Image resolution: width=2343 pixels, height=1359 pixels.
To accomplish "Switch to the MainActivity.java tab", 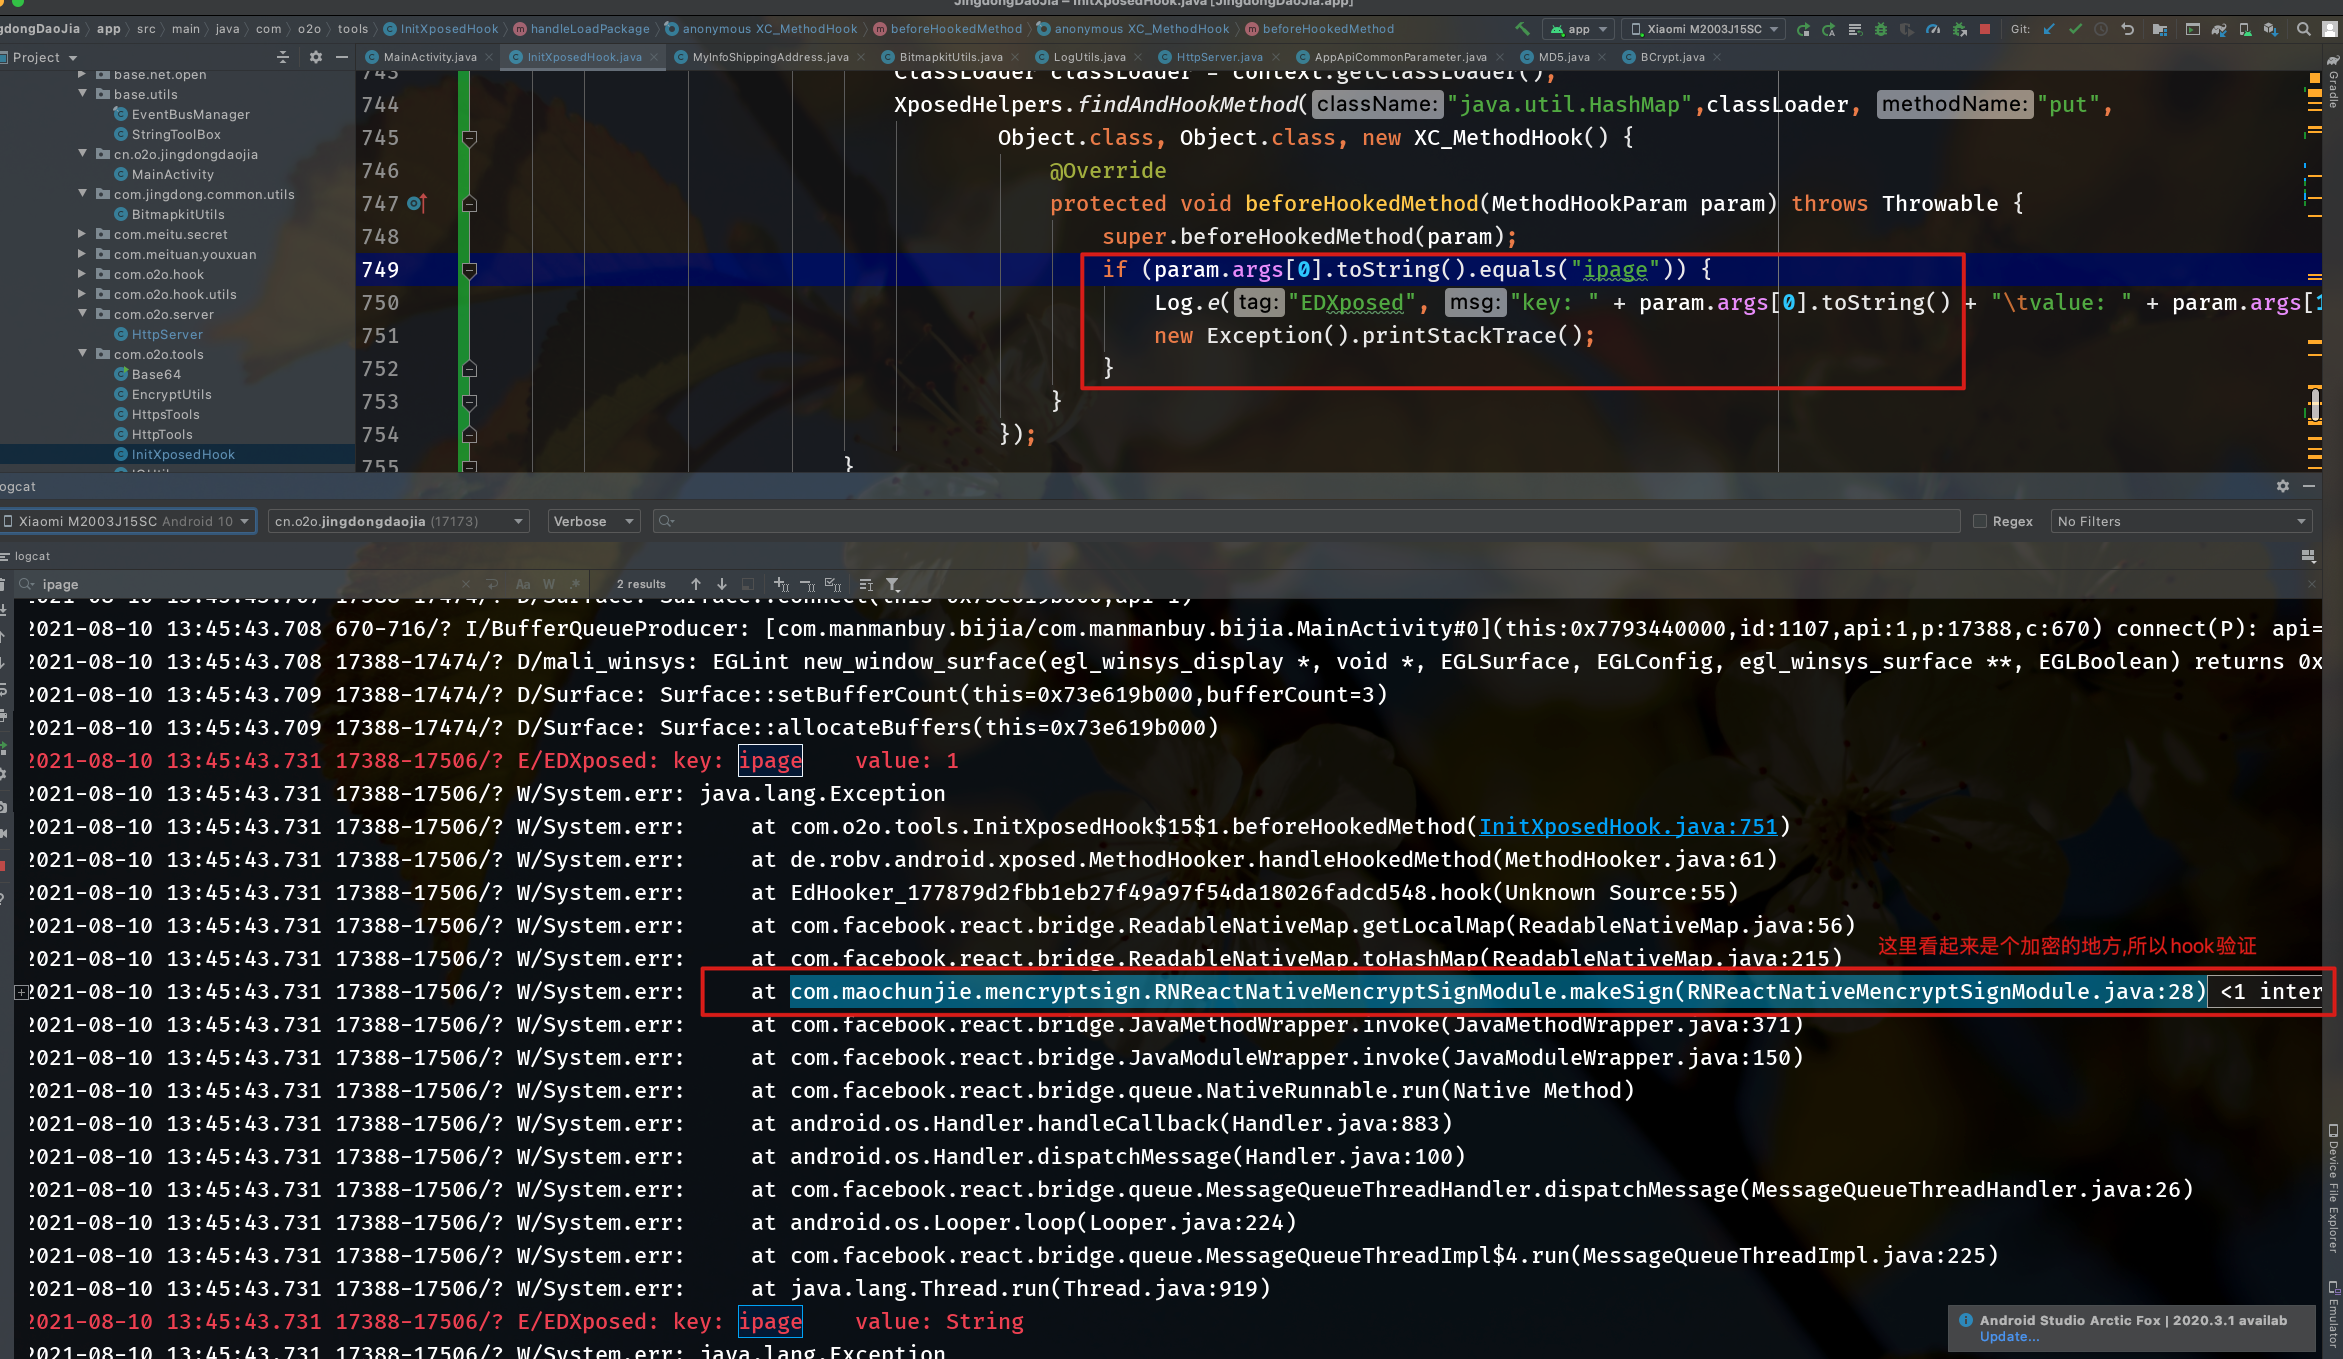I will tap(429, 57).
